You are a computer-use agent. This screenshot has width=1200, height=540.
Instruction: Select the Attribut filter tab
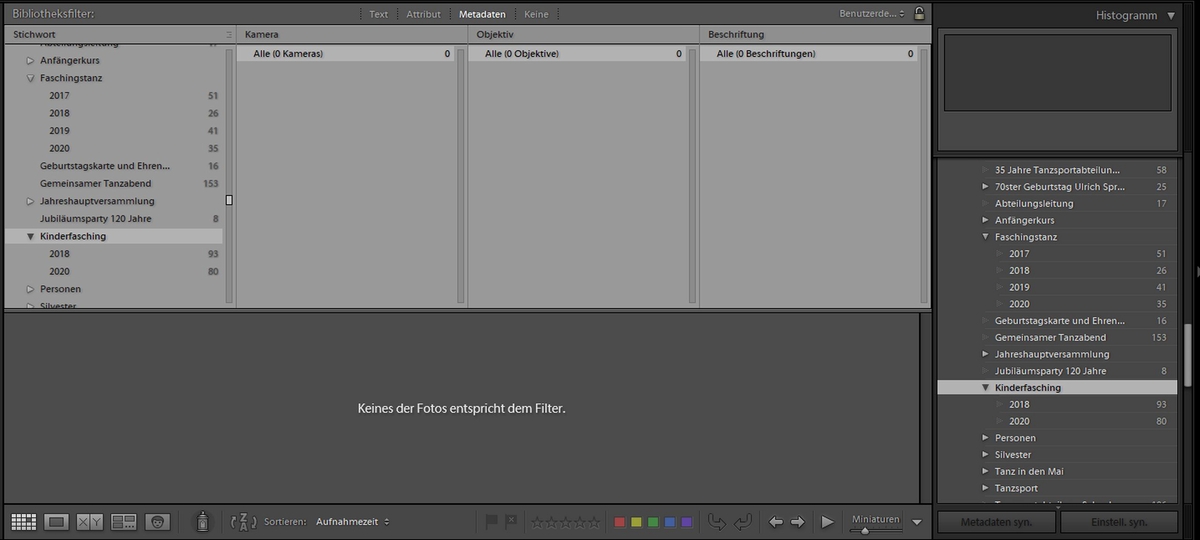pos(423,14)
